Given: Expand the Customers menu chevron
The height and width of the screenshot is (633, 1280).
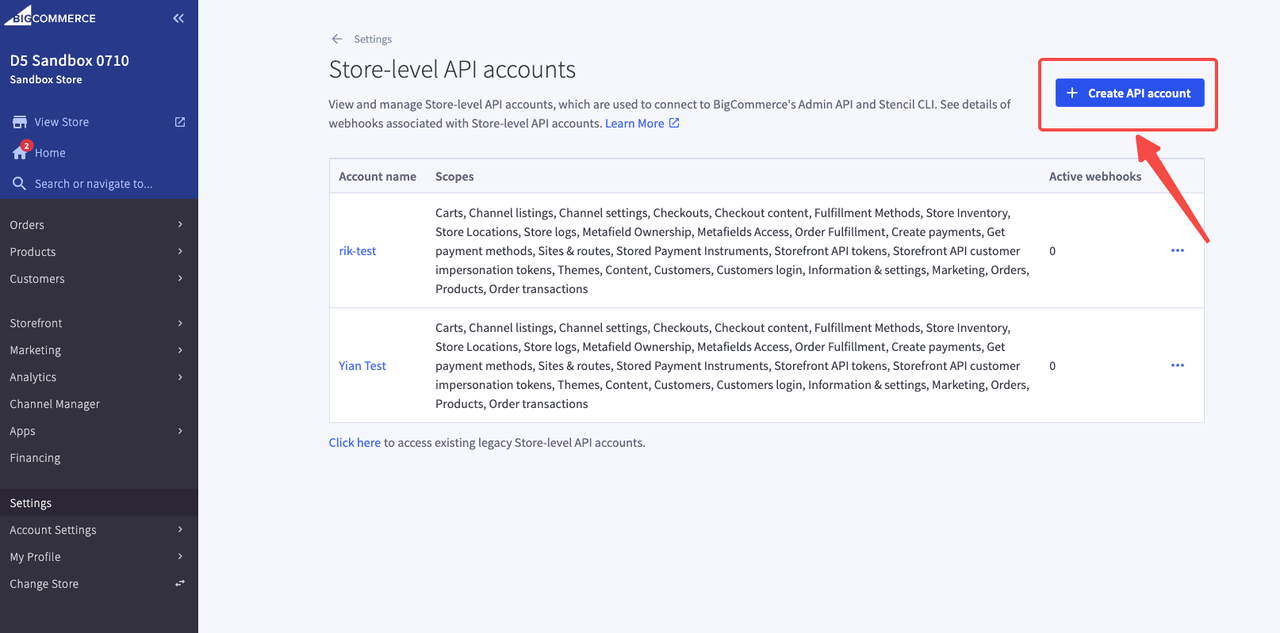Looking at the screenshot, I should [x=180, y=279].
